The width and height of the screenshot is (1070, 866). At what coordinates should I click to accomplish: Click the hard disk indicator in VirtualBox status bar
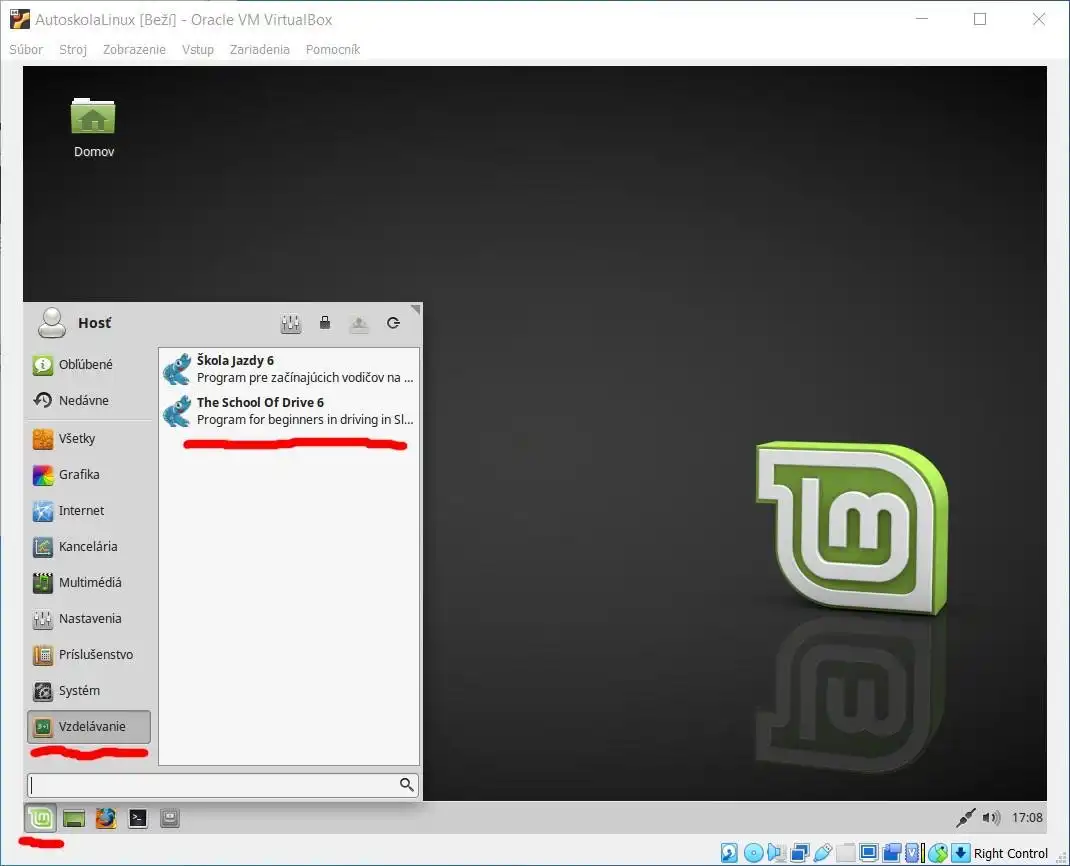[x=729, y=853]
